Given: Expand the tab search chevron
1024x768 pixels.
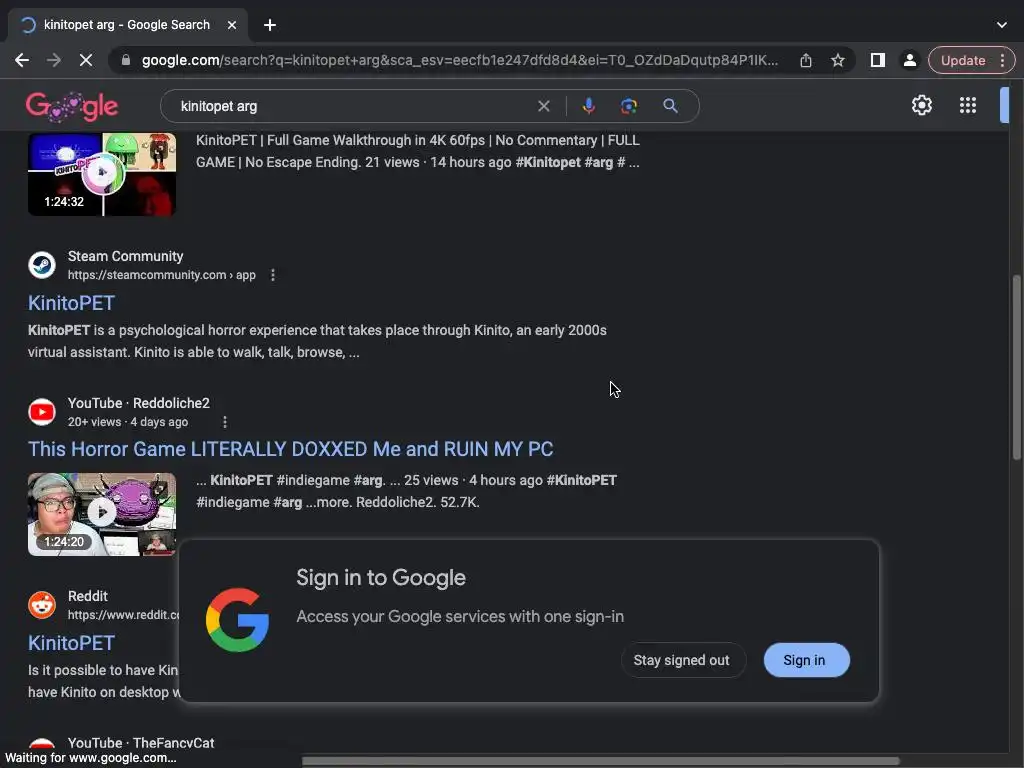Looking at the screenshot, I should [x=1002, y=25].
